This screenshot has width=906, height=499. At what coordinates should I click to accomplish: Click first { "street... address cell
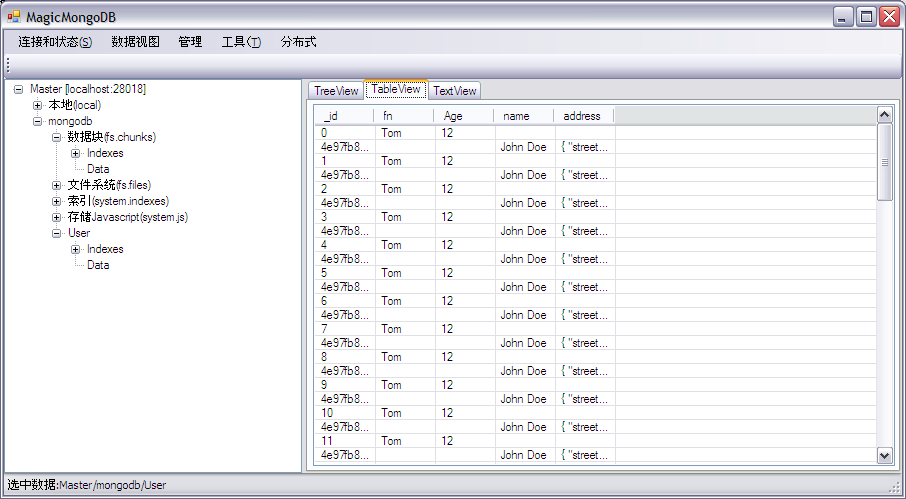coord(584,147)
